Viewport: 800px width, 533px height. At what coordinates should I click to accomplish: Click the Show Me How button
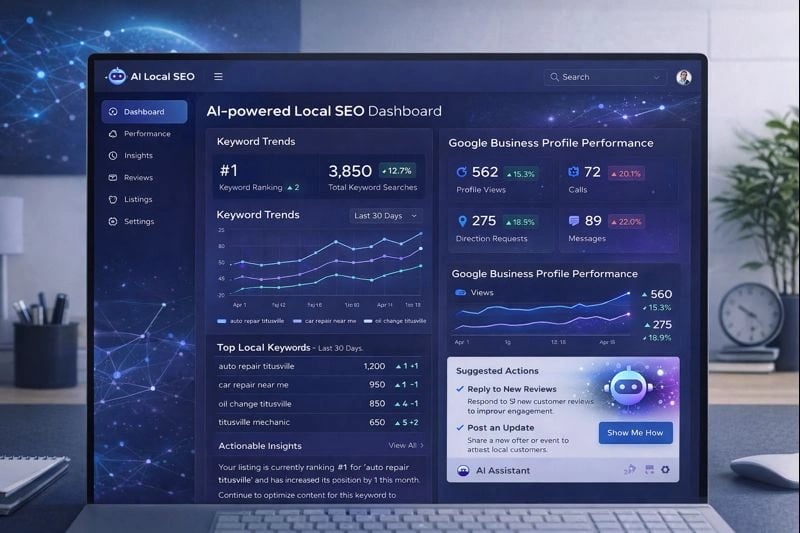coord(635,433)
